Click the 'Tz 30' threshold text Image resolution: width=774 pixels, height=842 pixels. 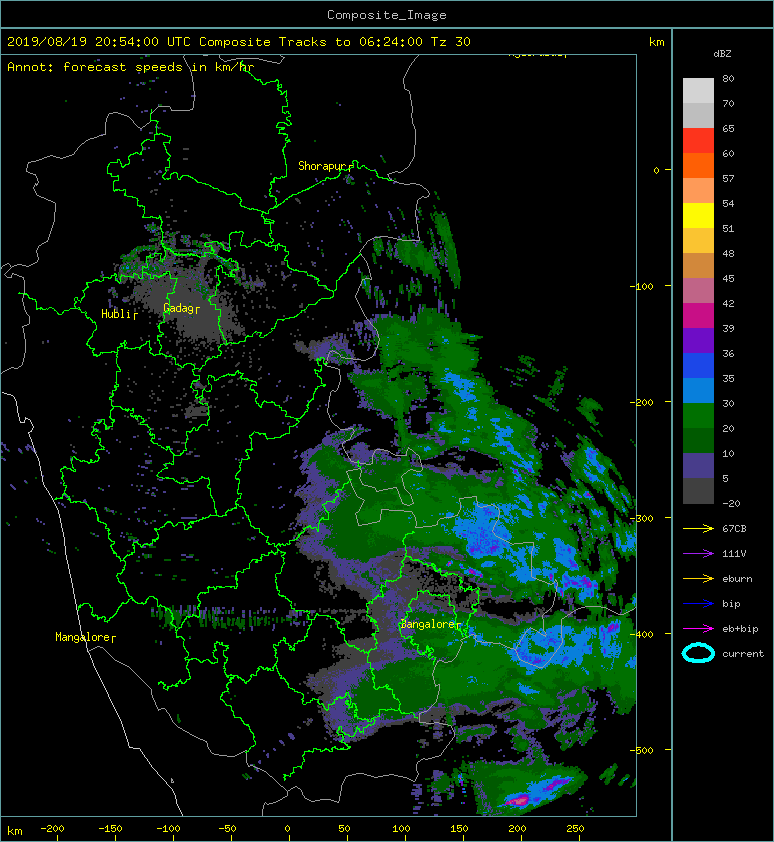point(451,42)
